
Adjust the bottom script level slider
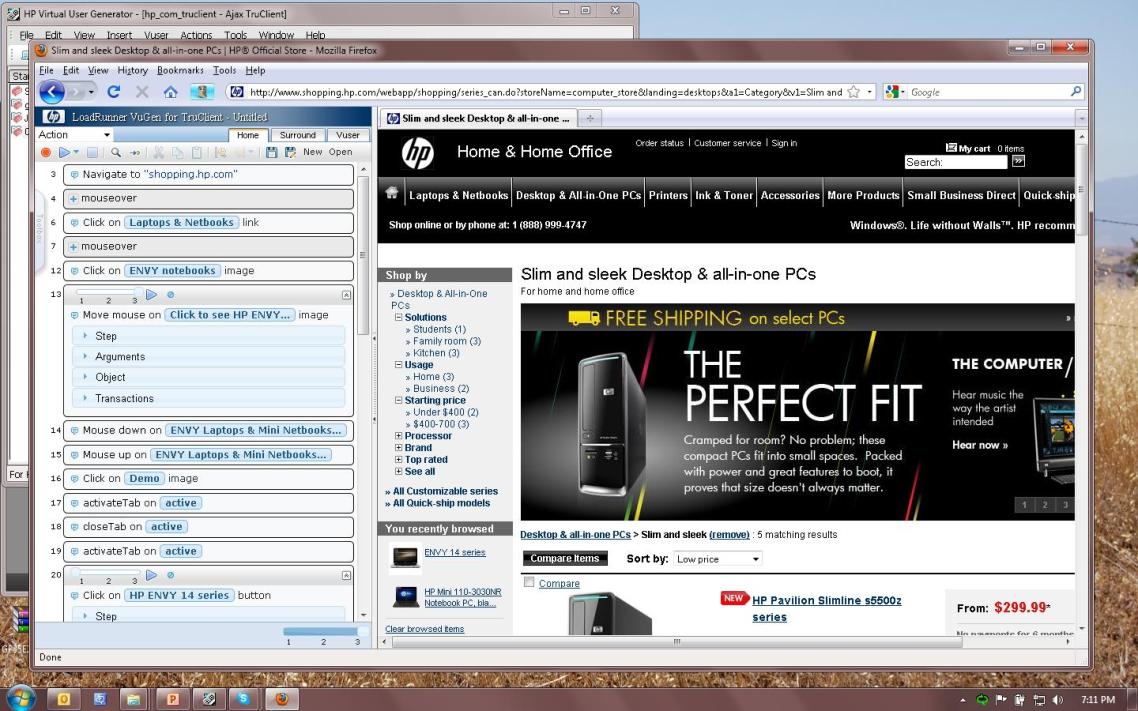322,632
